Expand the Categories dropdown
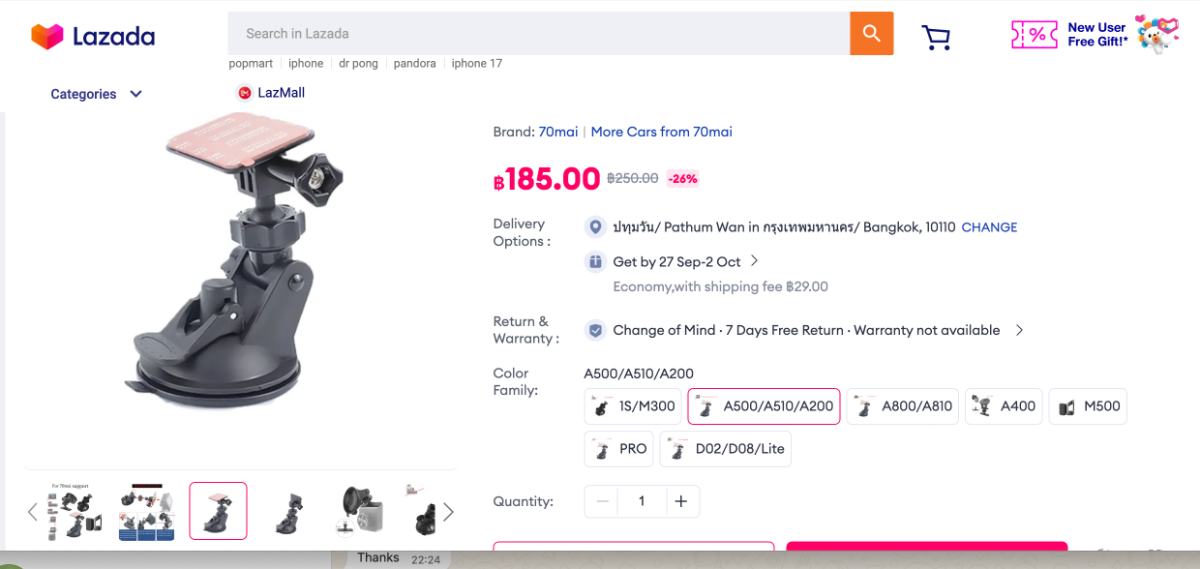Image resolution: width=1200 pixels, height=569 pixels. click(97, 94)
